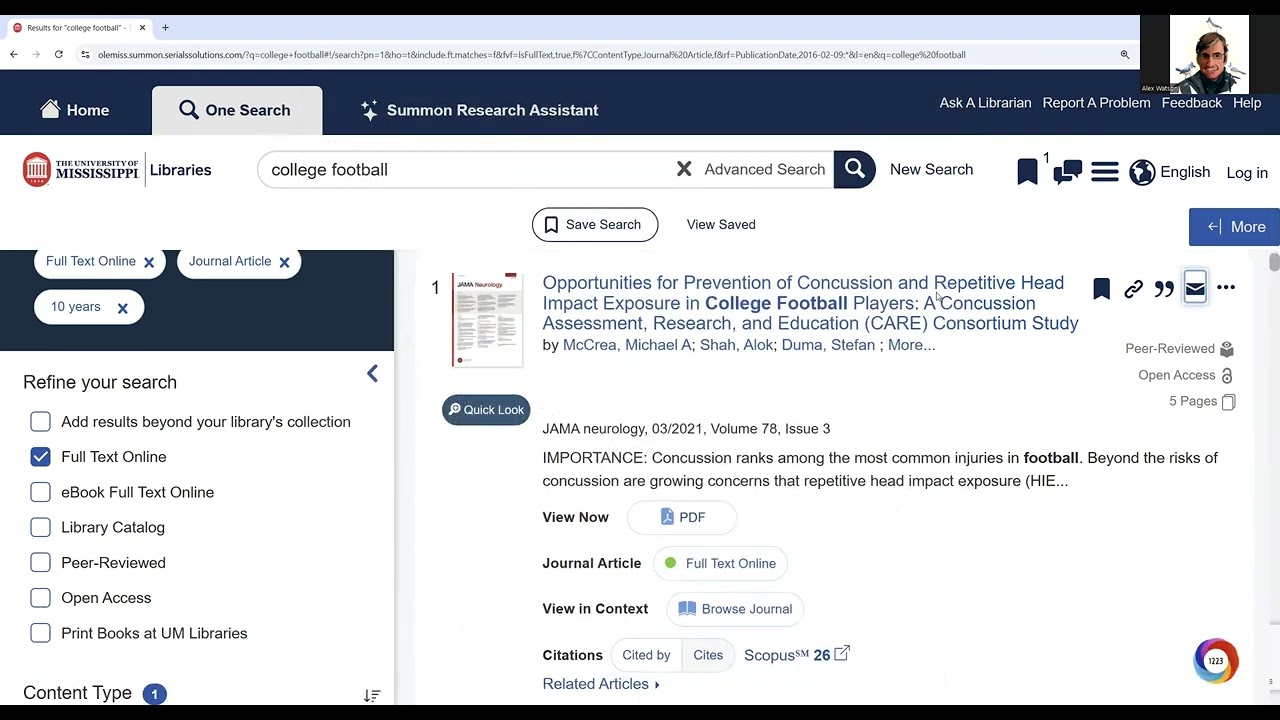Open Ask A Librarian link
1280x720 pixels.
click(985, 103)
